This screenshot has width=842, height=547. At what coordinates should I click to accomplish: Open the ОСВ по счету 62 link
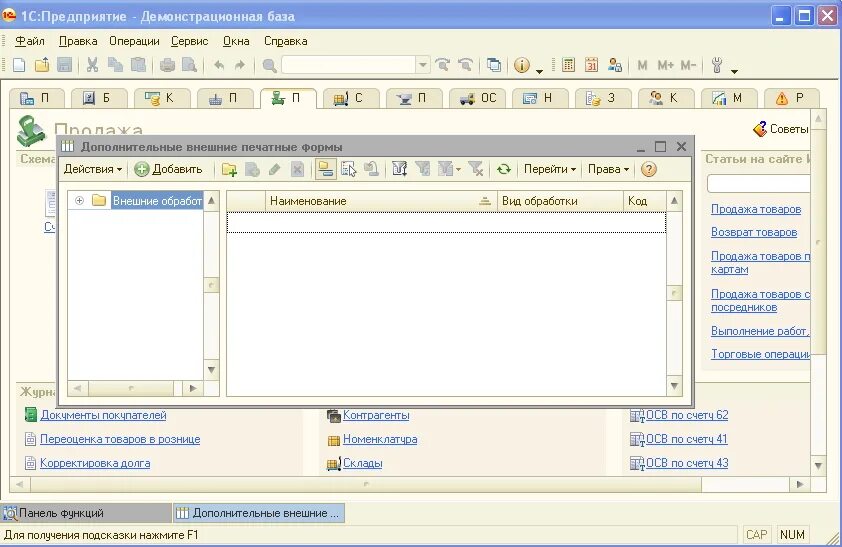(x=687, y=415)
